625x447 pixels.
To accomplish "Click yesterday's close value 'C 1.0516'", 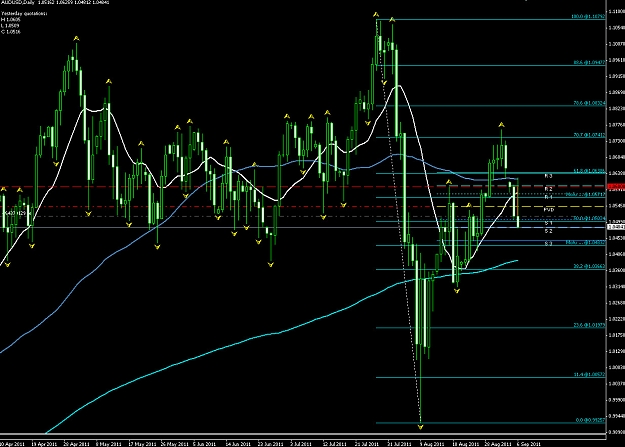I will tap(11, 32).
